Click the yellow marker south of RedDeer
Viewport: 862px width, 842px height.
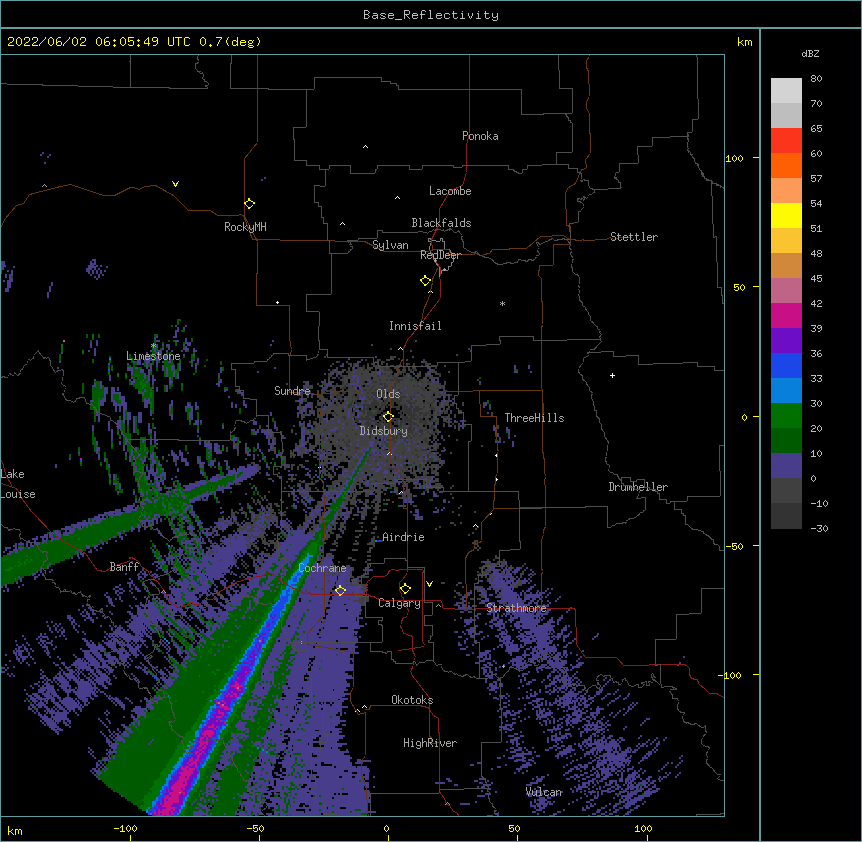tap(426, 281)
